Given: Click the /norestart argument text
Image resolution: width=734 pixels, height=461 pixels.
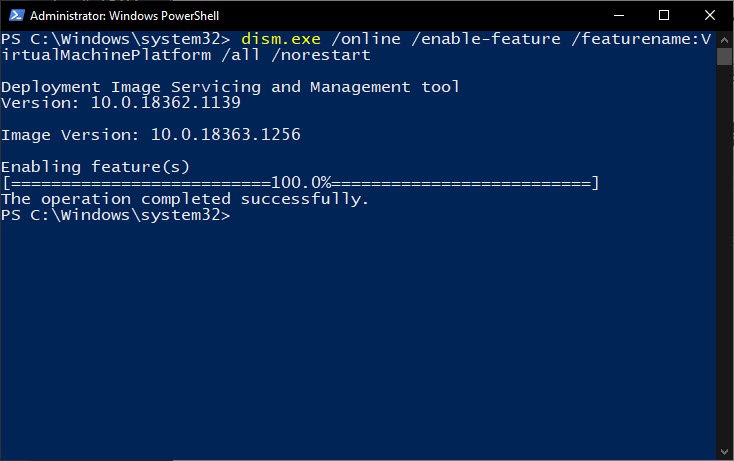Looking at the screenshot, I should pos(321,55).
